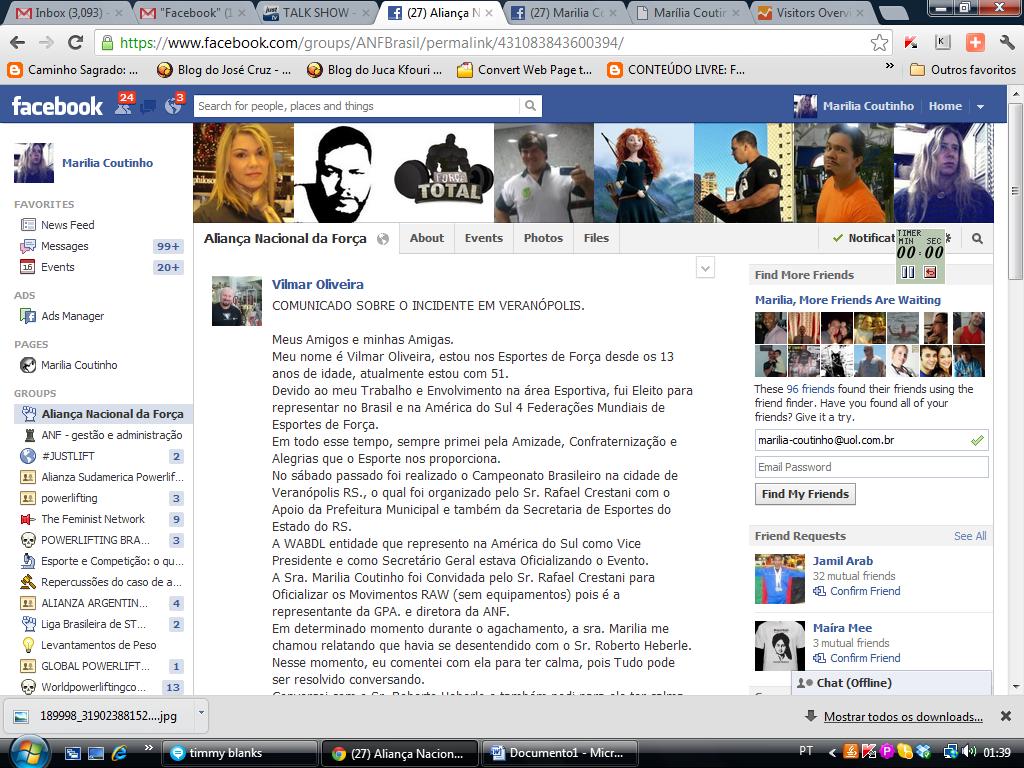
Task: Open the Facebook messages icon in top bar
Action: [x=148, y=106]
